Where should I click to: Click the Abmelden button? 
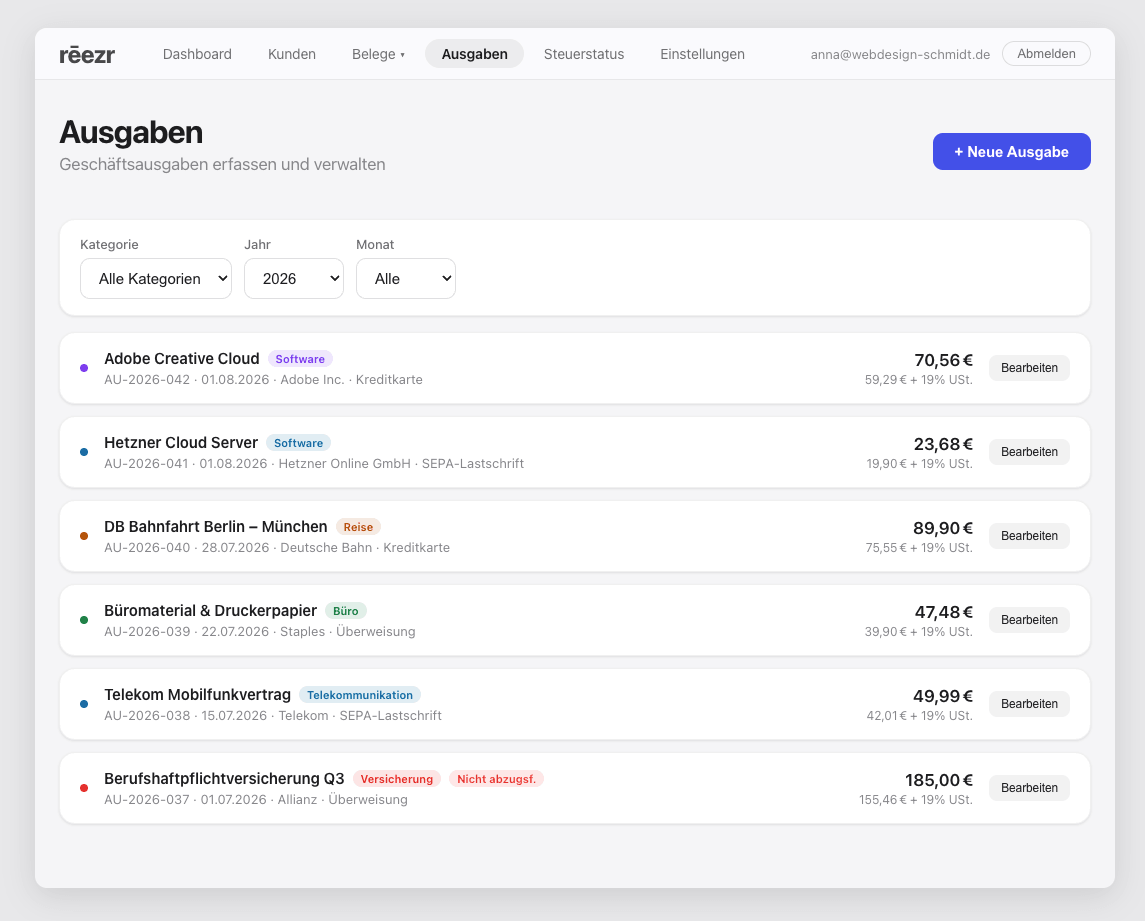[1046, 53]
